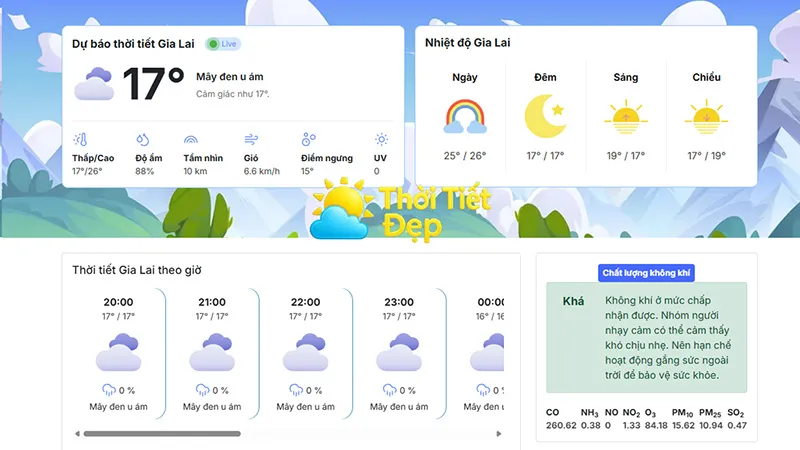Screen dimensions: 800x450
Task: Click the Thời Tiết Đẹp logo
Action: [400, 210]
